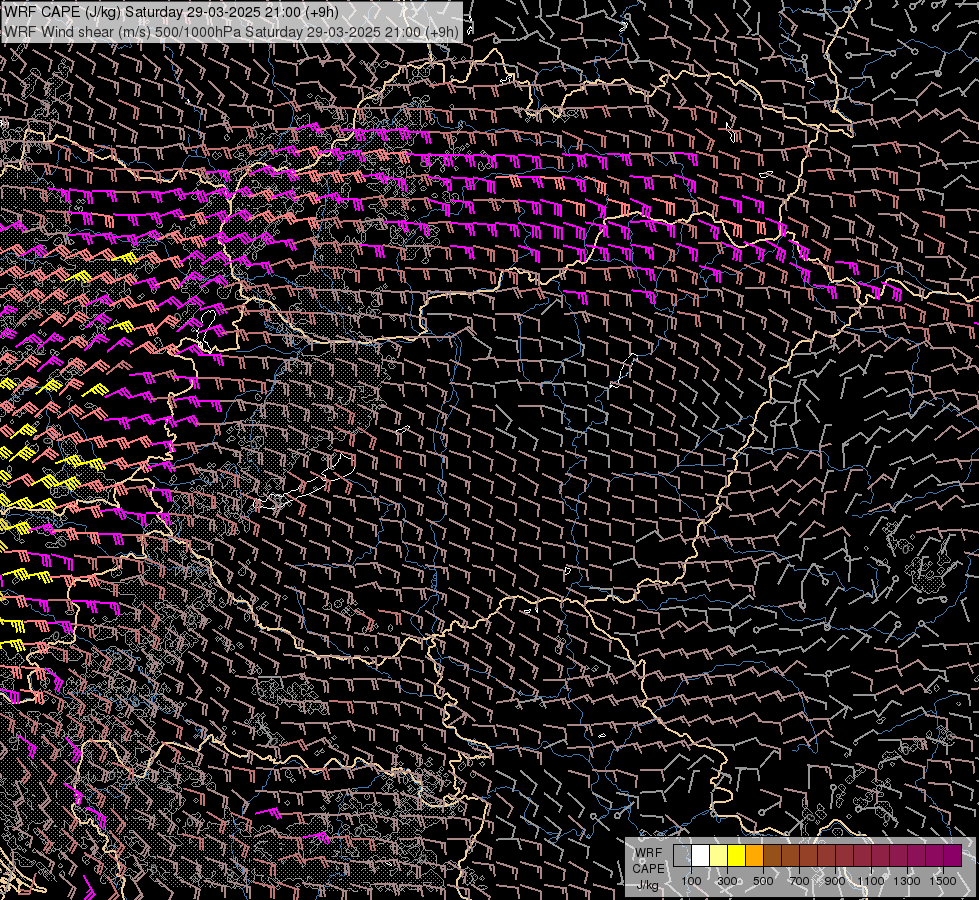Click the legend value 700

click(x=799, y=881)
